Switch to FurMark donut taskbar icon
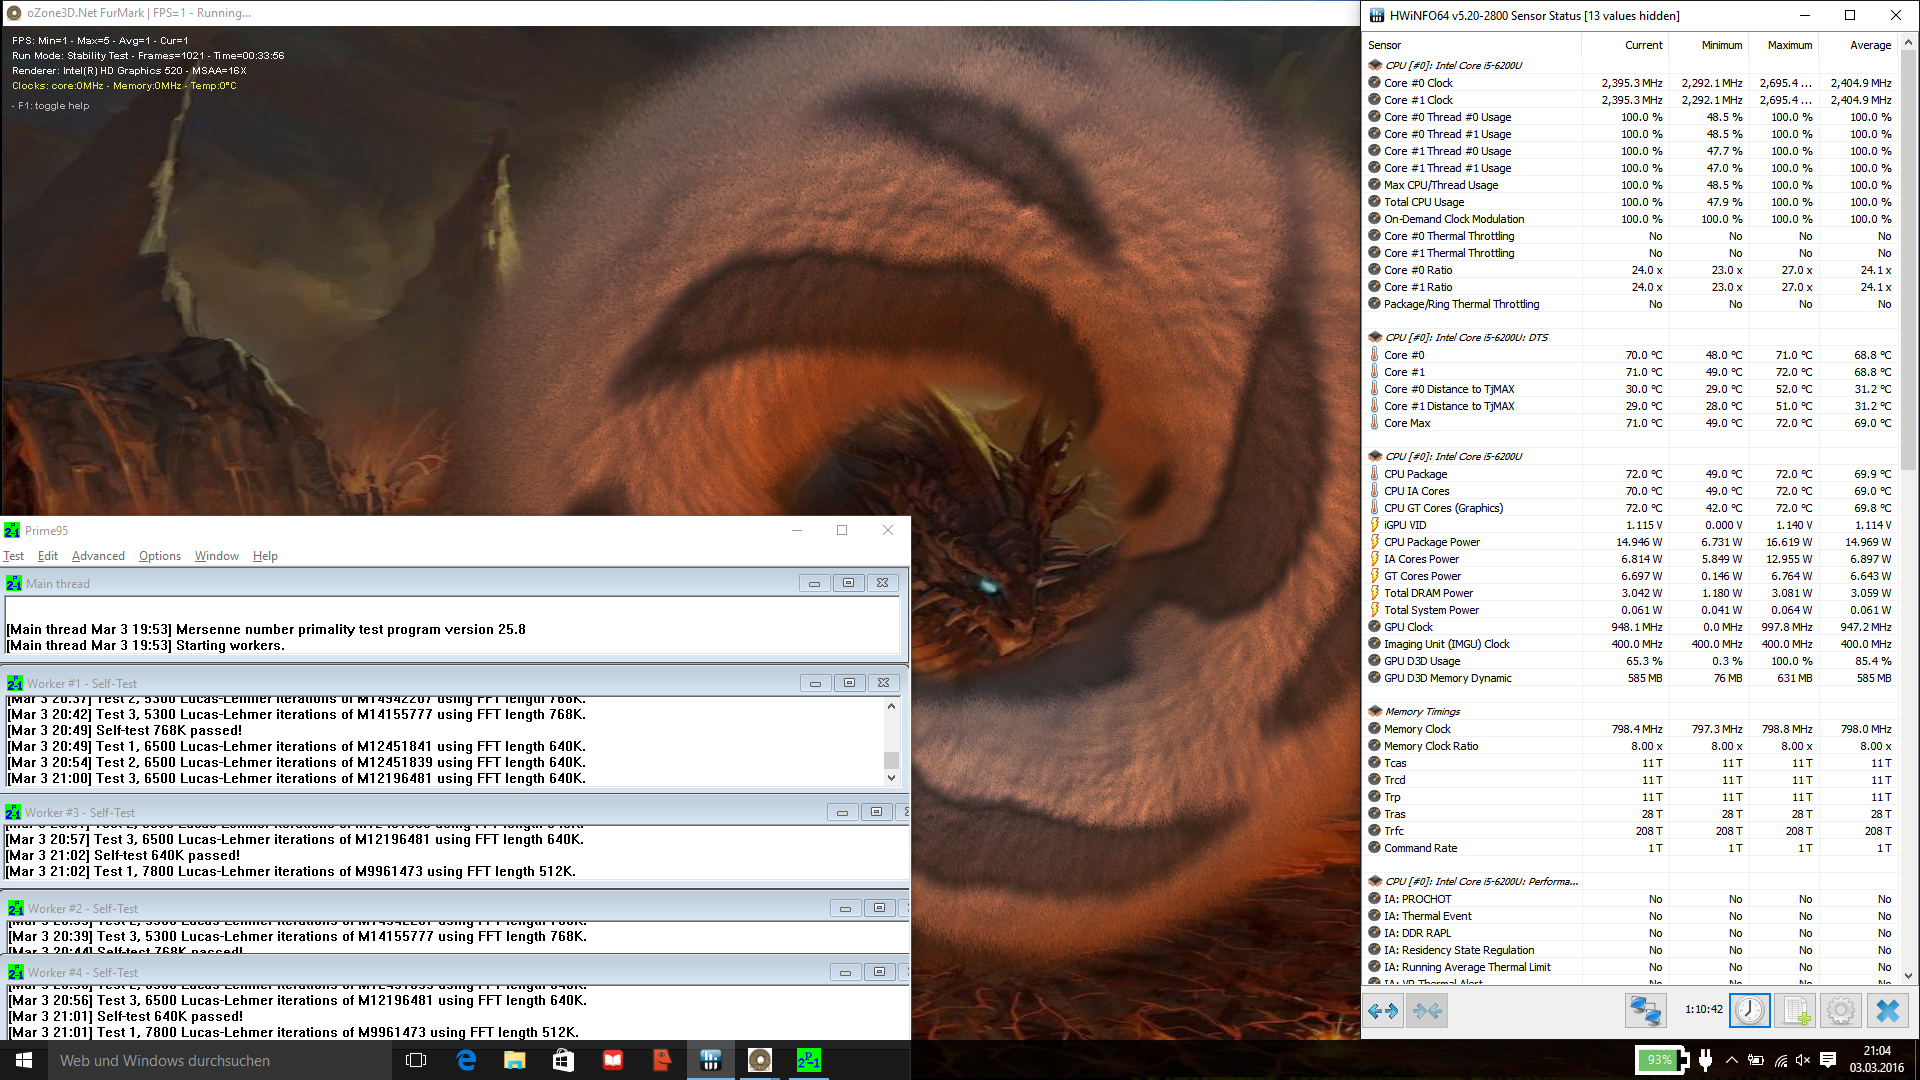The width and height of the screenshot is (1920, 1080). tap(760, 1060)
